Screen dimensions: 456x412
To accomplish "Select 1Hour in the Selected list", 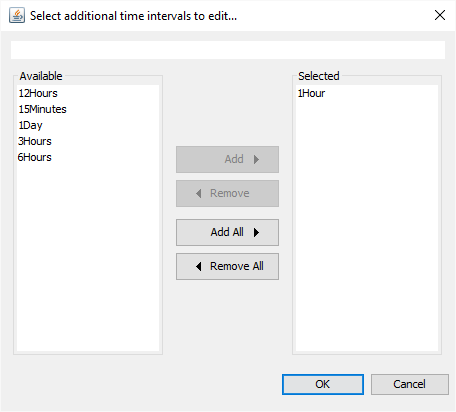I will click(x=311, y=93).
